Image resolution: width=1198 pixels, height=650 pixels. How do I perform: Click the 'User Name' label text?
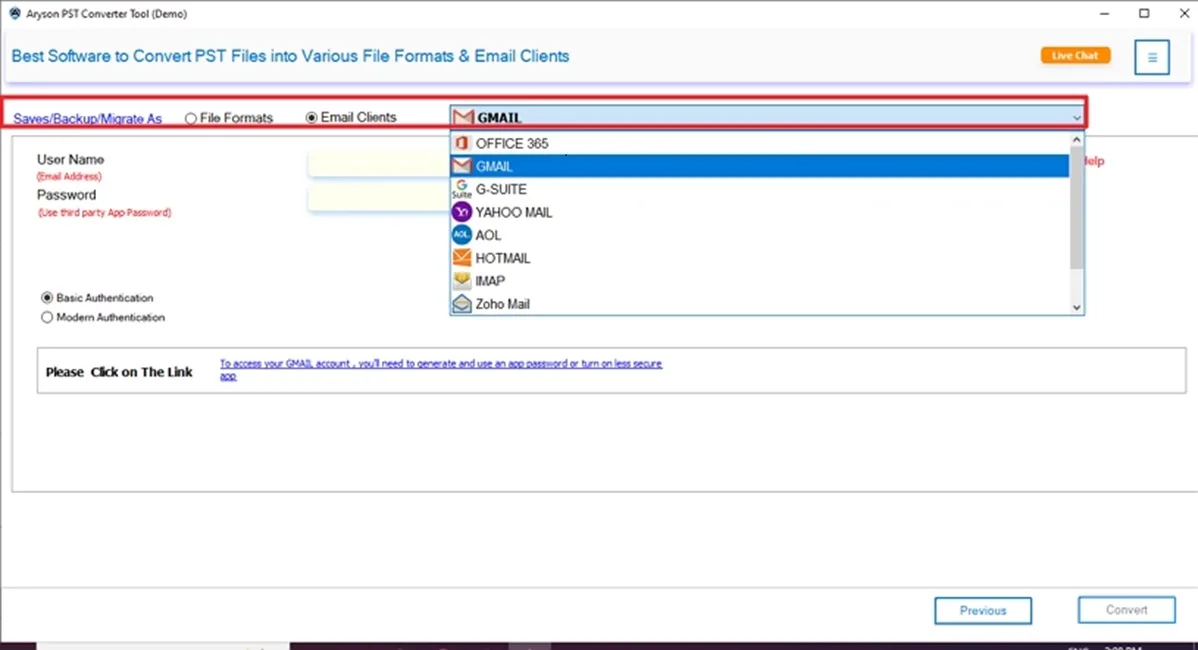70,160
